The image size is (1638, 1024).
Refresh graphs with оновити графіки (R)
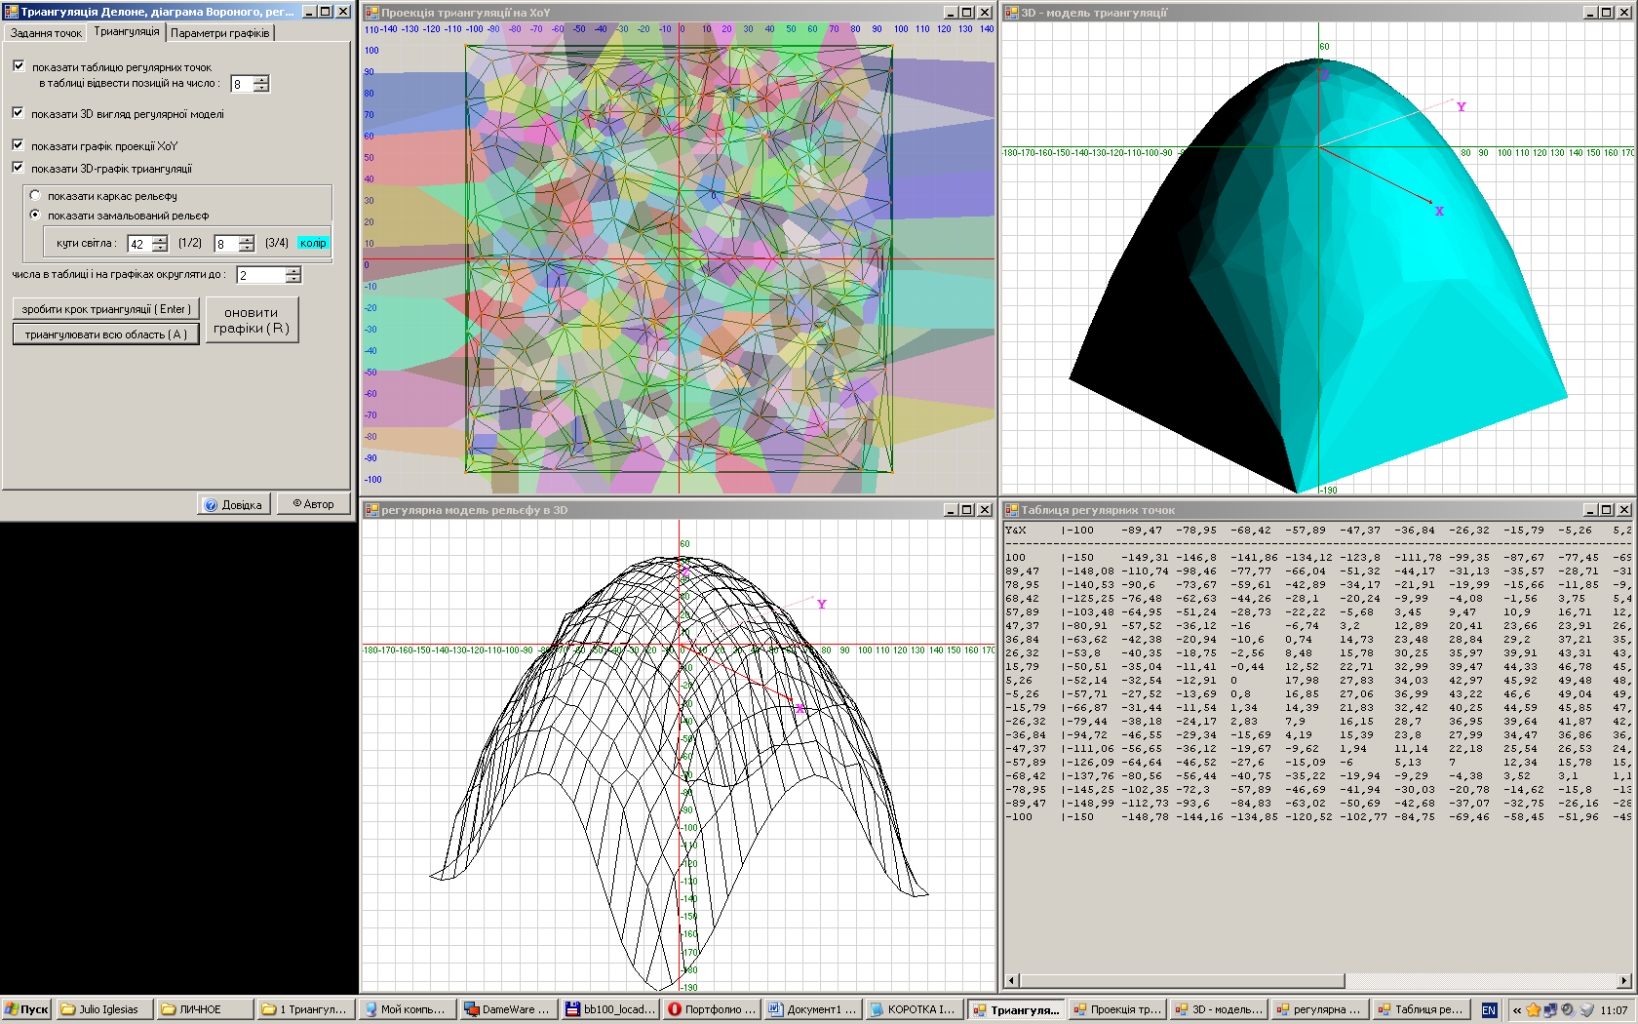click(x=252, y=320)
